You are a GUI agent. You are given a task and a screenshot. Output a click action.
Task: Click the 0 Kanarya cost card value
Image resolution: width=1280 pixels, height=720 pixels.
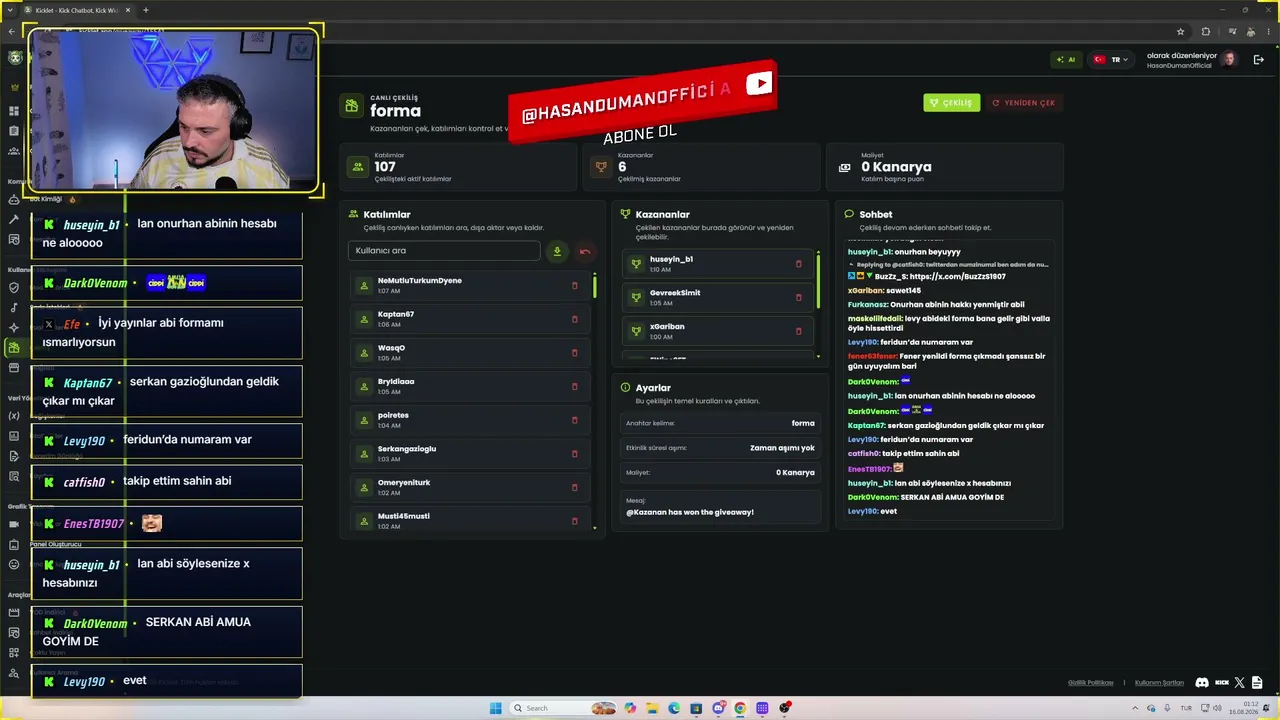pyautogui.click(x=896, y=167)
